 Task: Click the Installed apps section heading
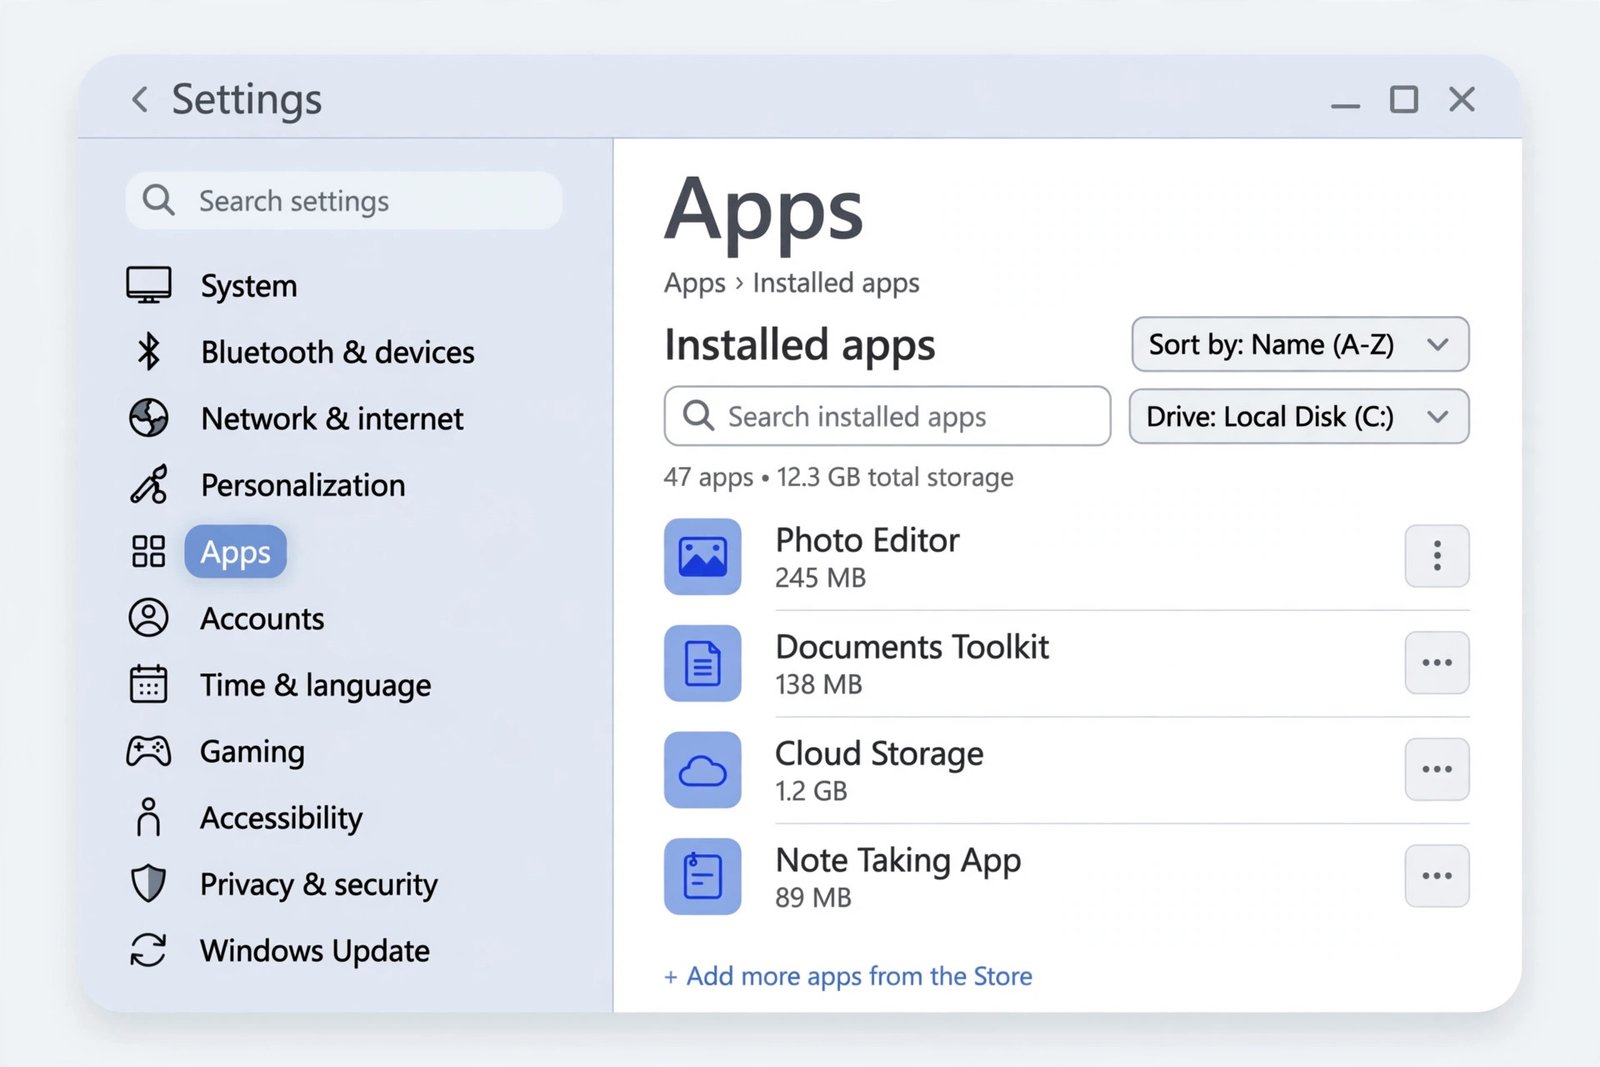click(799, 345)
